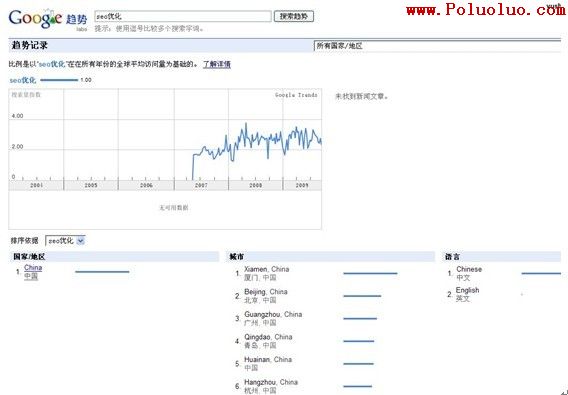The width and height of the screenshot is (568, 395).
Task: Click the 中国 link under China
Action: [x=31, y=276]
